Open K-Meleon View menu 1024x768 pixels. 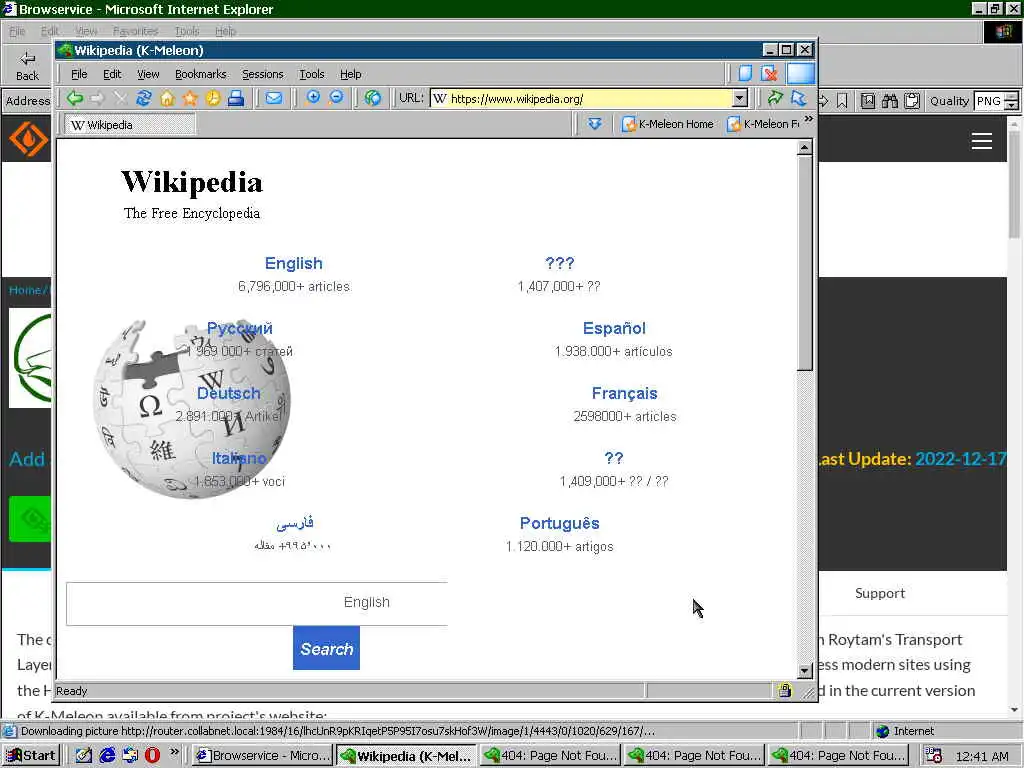pyautogui.click(x=148, y=74)
